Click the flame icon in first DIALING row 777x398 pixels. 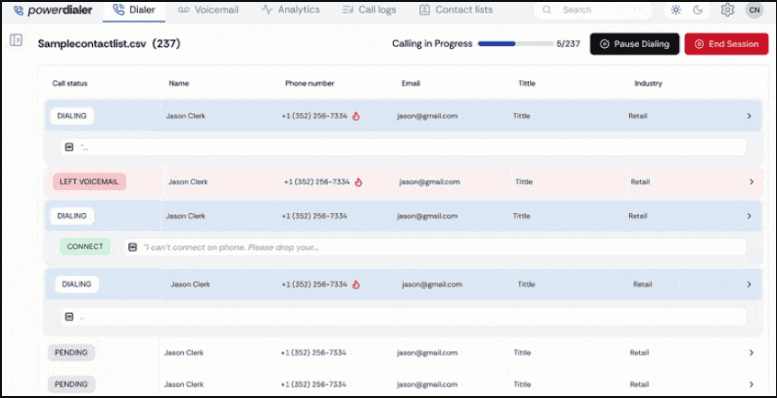(x=356, y=116)
